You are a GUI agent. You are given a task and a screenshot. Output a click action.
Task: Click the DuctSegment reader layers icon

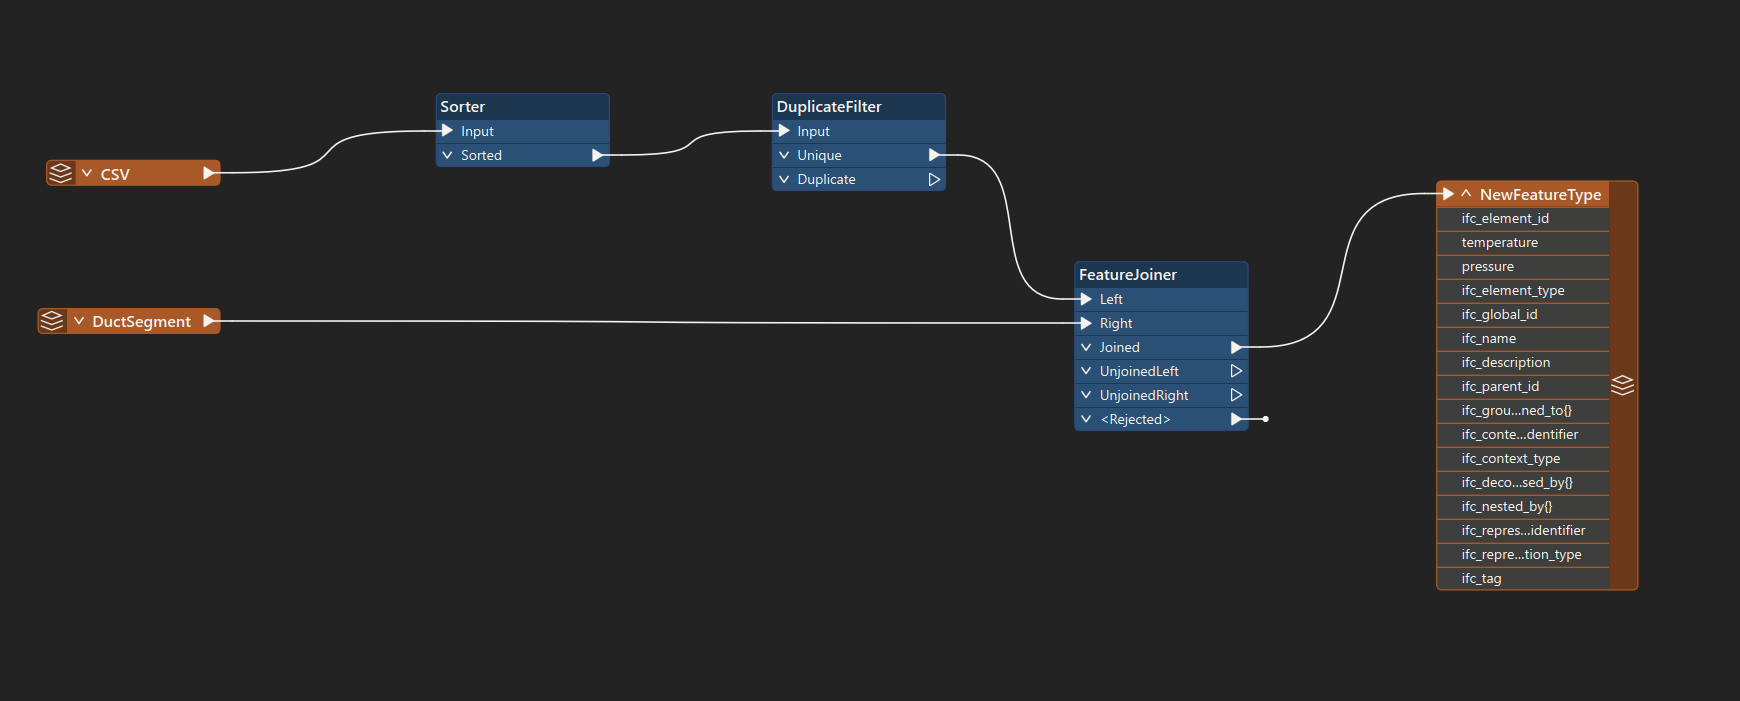(52, 321)
